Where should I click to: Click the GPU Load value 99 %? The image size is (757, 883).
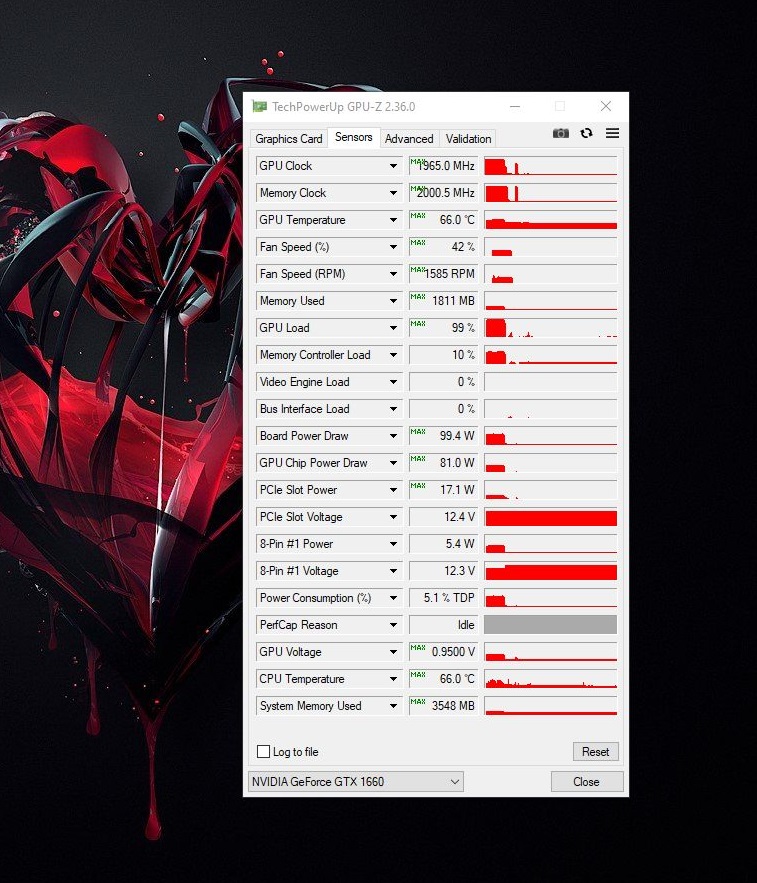pos(443,328)
